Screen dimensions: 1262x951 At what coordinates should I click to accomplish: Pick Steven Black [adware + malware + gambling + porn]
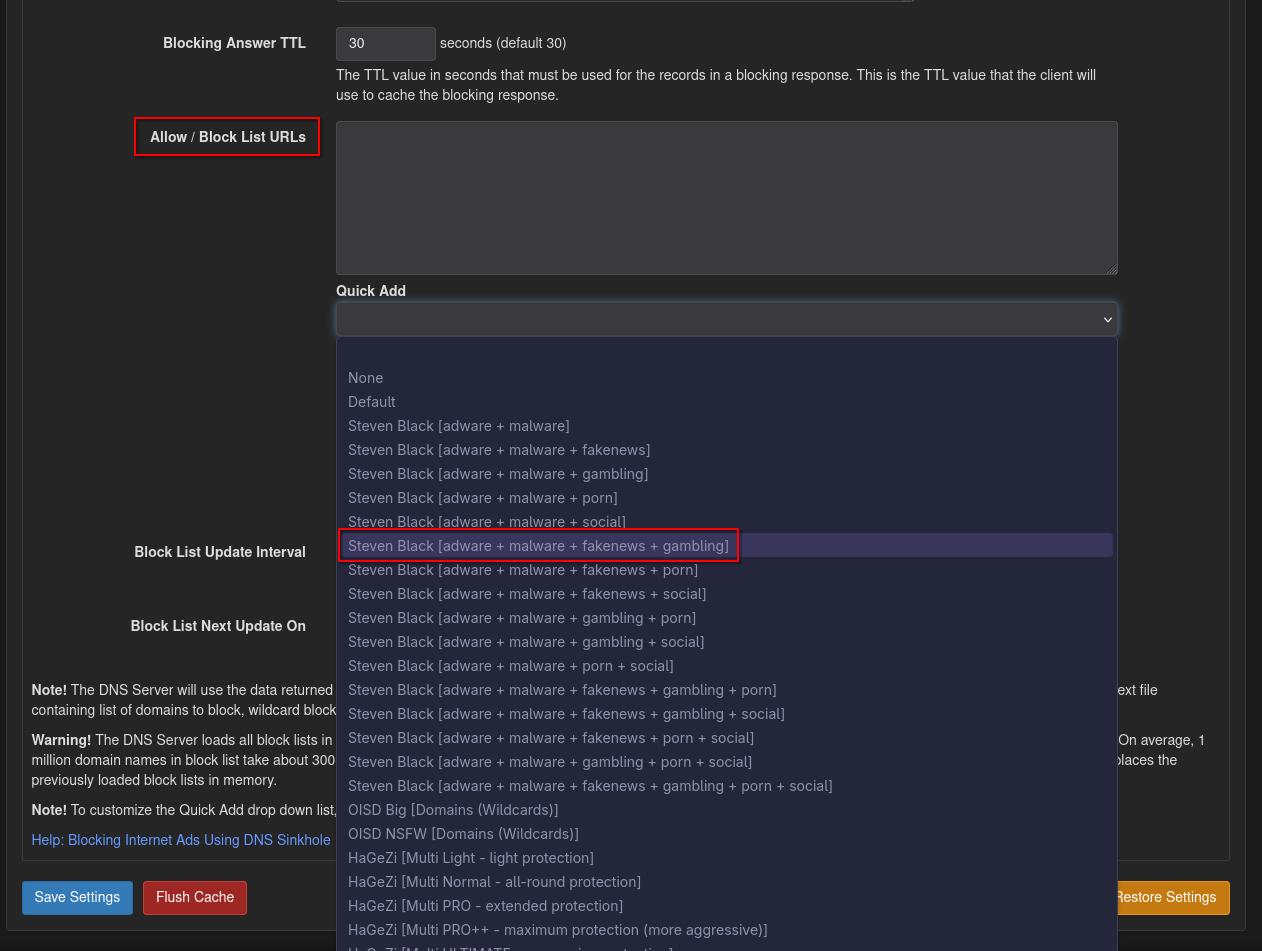(727, 618)
